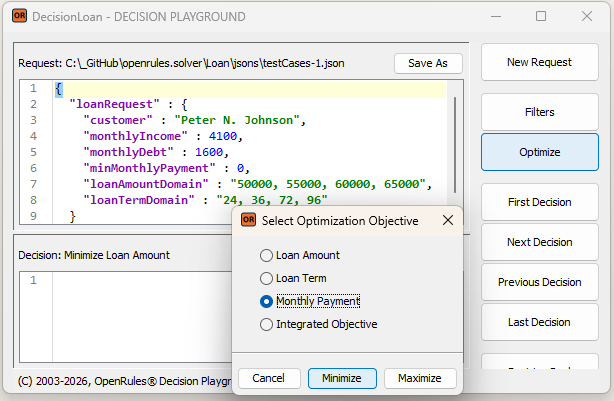The width and height of the screenshot is (614, 401).
Task: Jump to the Last Decision
Action: [539, 322]
